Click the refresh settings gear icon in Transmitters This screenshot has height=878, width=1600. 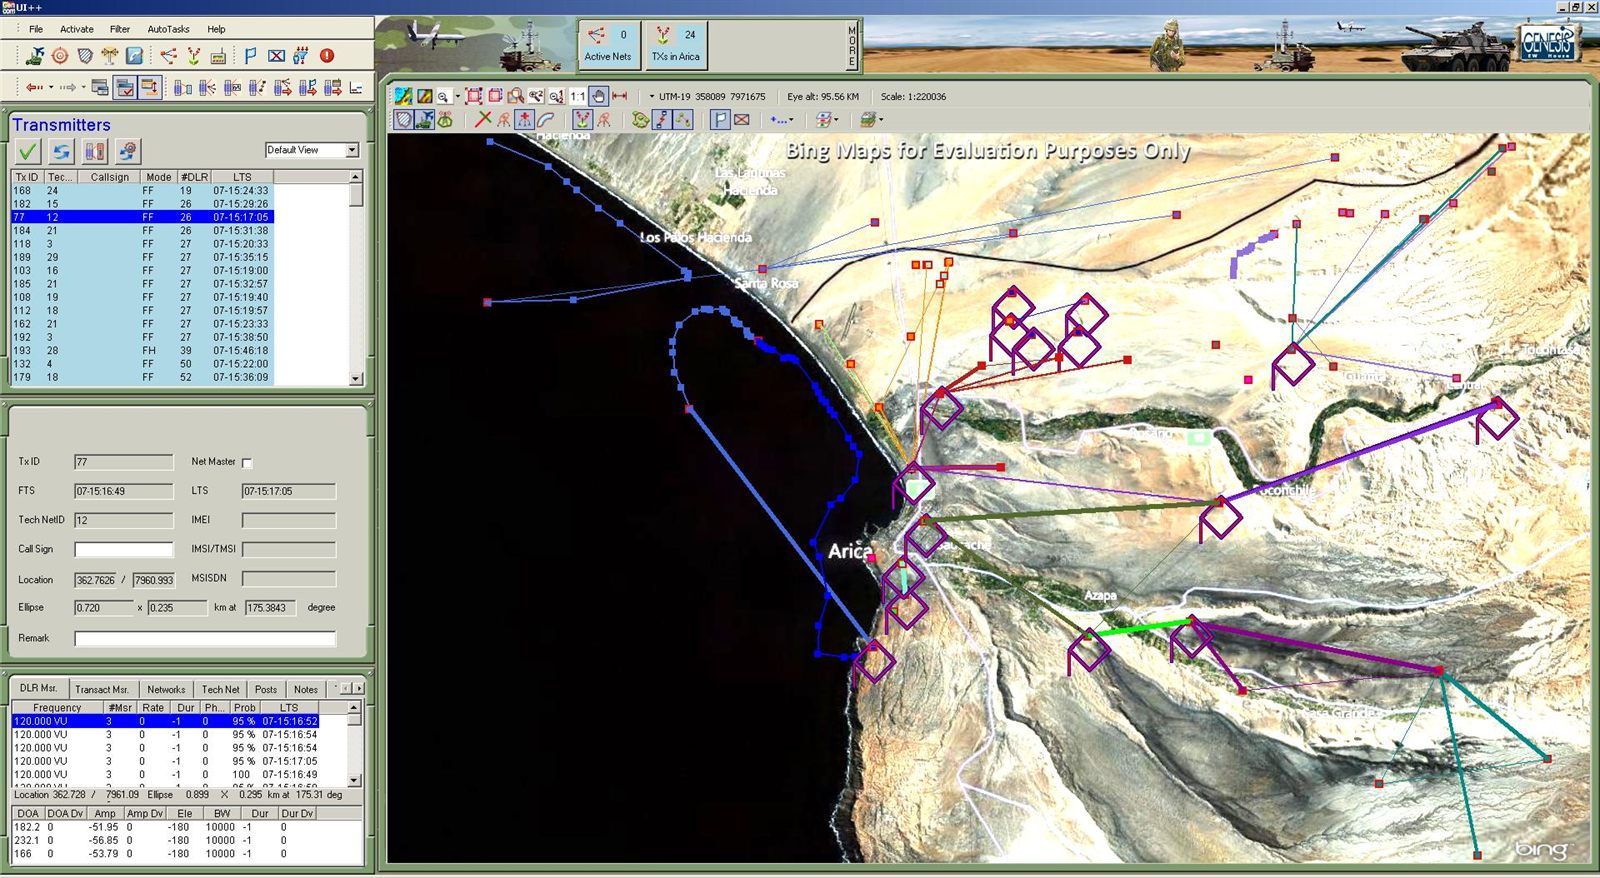128,151
